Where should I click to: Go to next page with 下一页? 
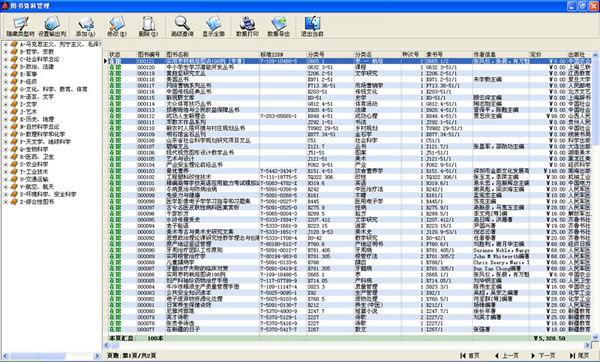pos(543,355)
